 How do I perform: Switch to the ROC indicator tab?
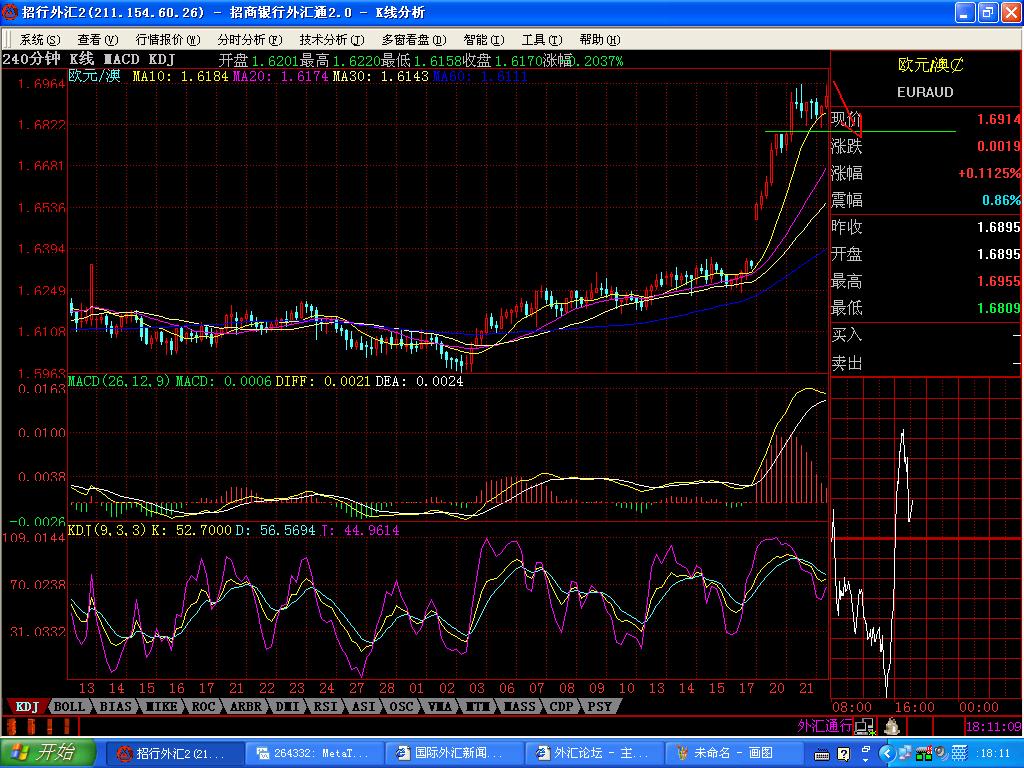point(203,707)
